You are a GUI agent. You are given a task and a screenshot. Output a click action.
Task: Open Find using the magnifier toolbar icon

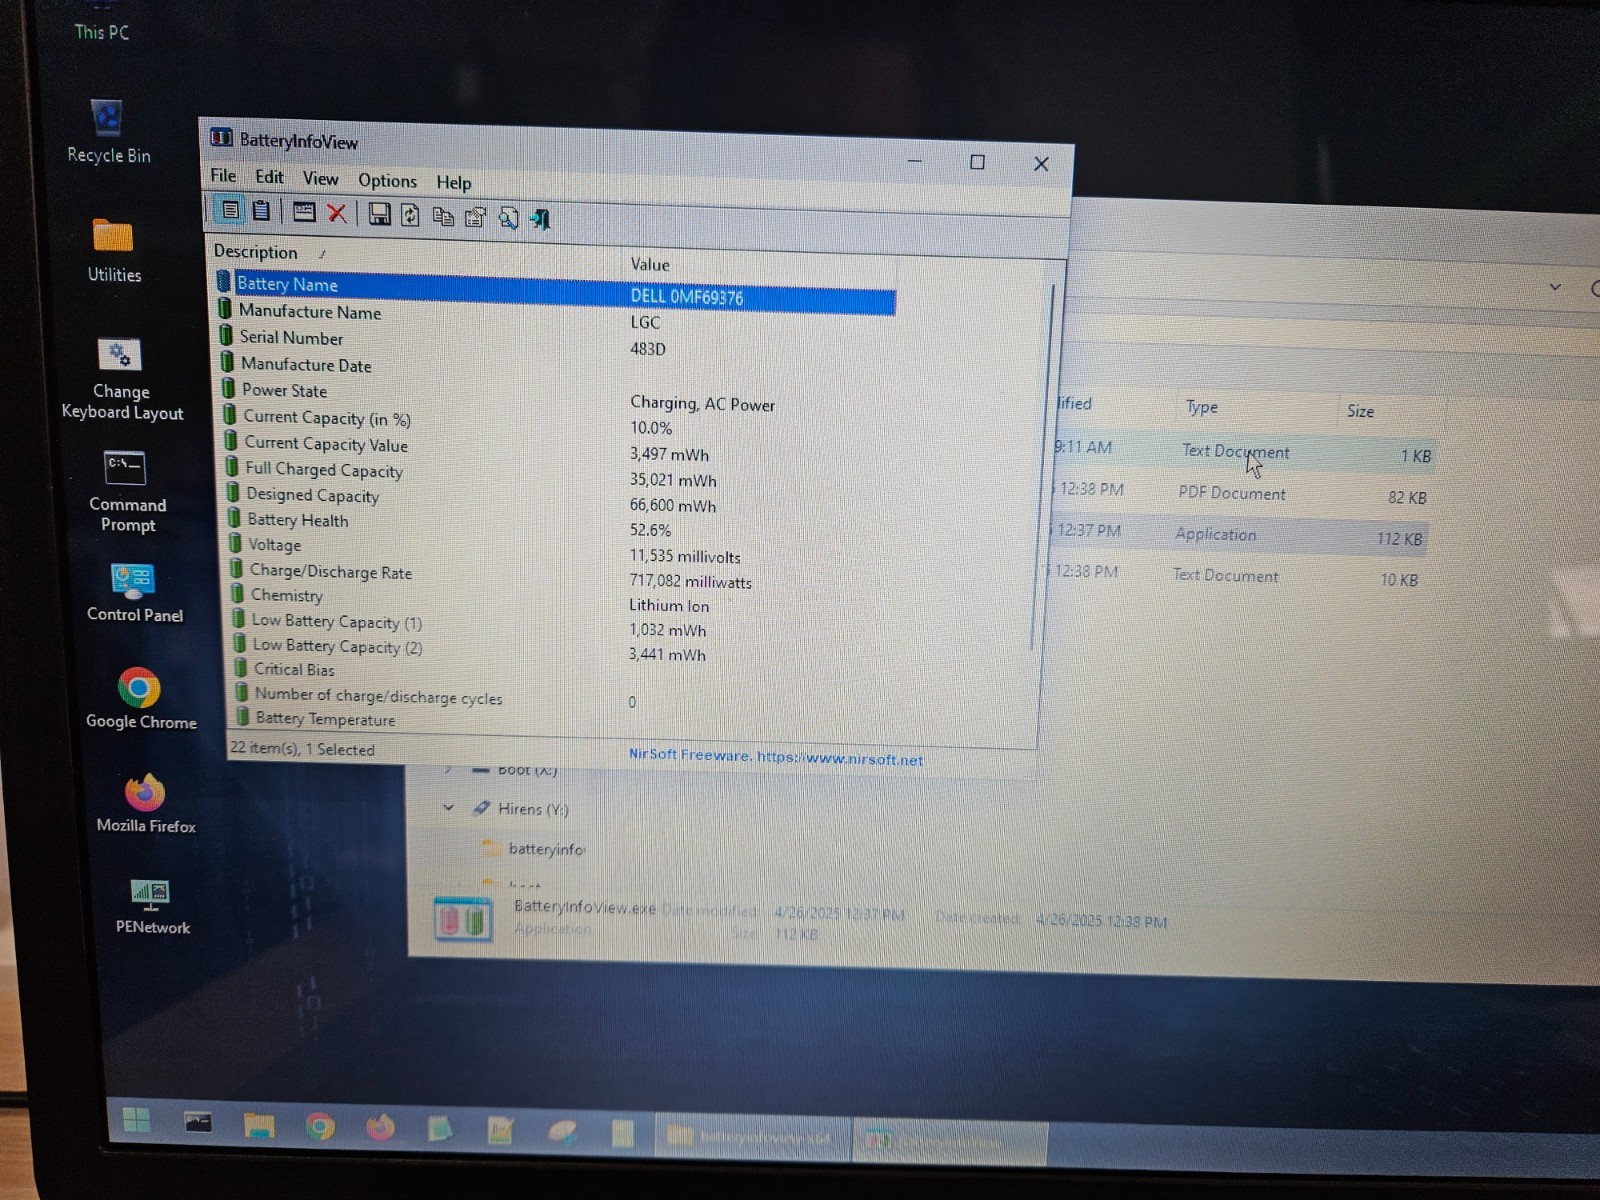(x=508, y=218)
